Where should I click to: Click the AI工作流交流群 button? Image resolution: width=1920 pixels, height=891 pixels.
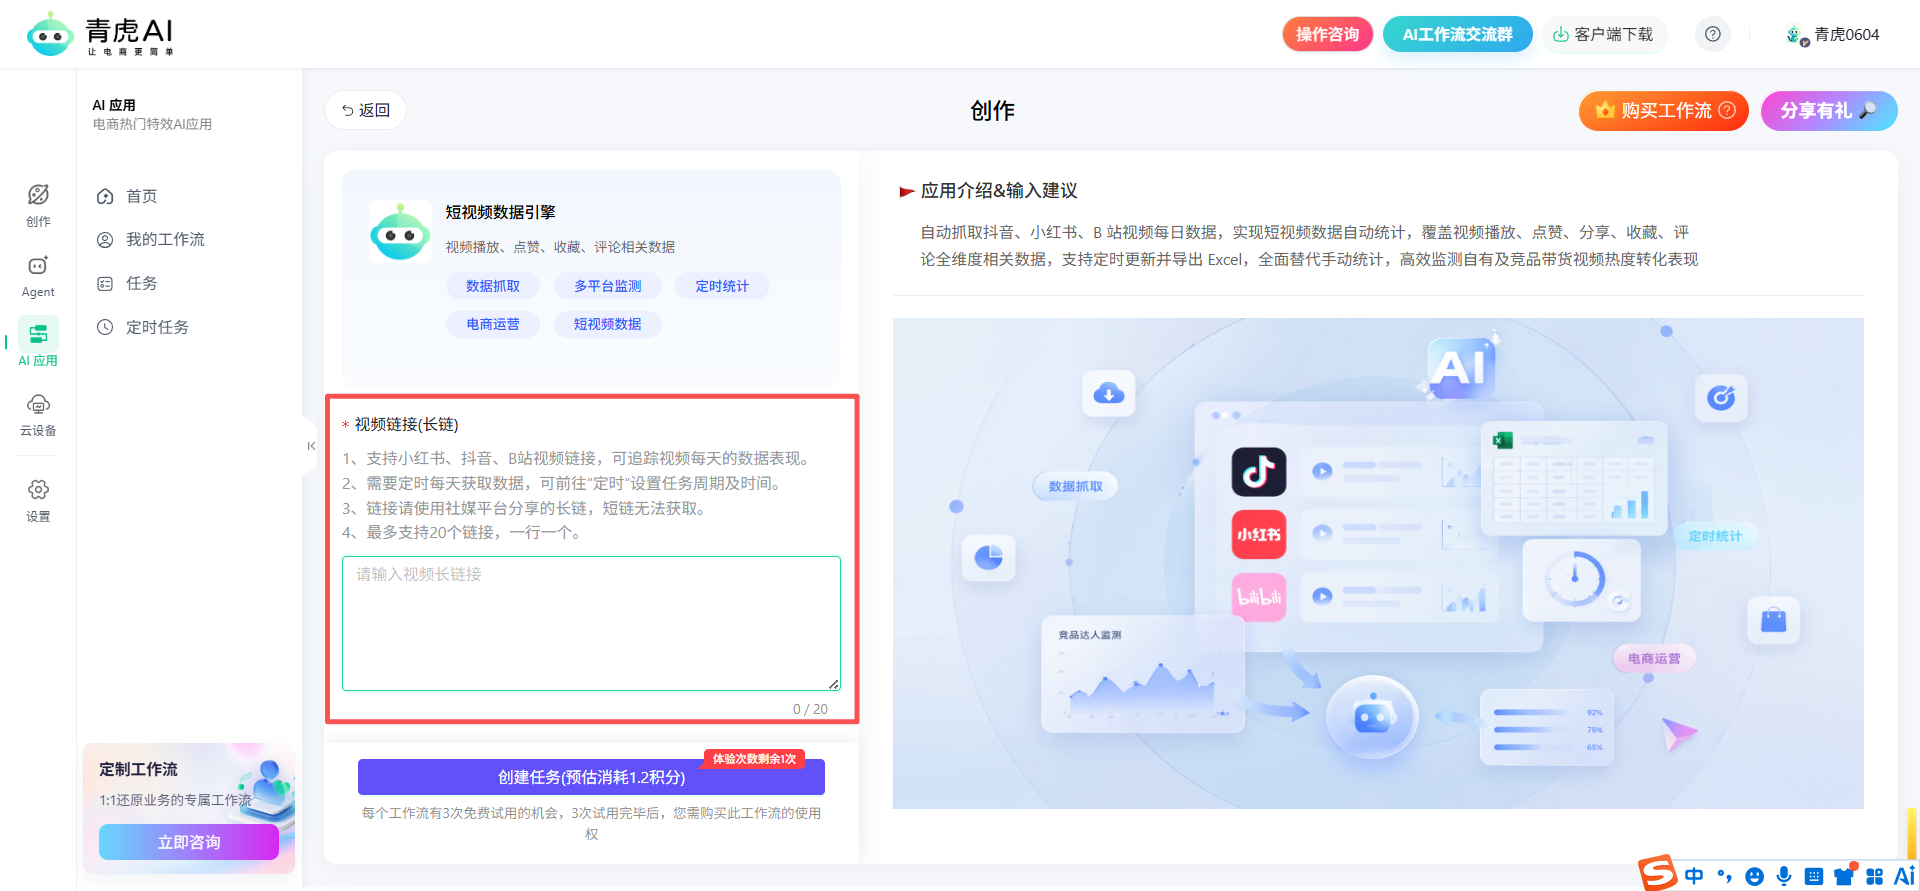tap(1457, 34)
